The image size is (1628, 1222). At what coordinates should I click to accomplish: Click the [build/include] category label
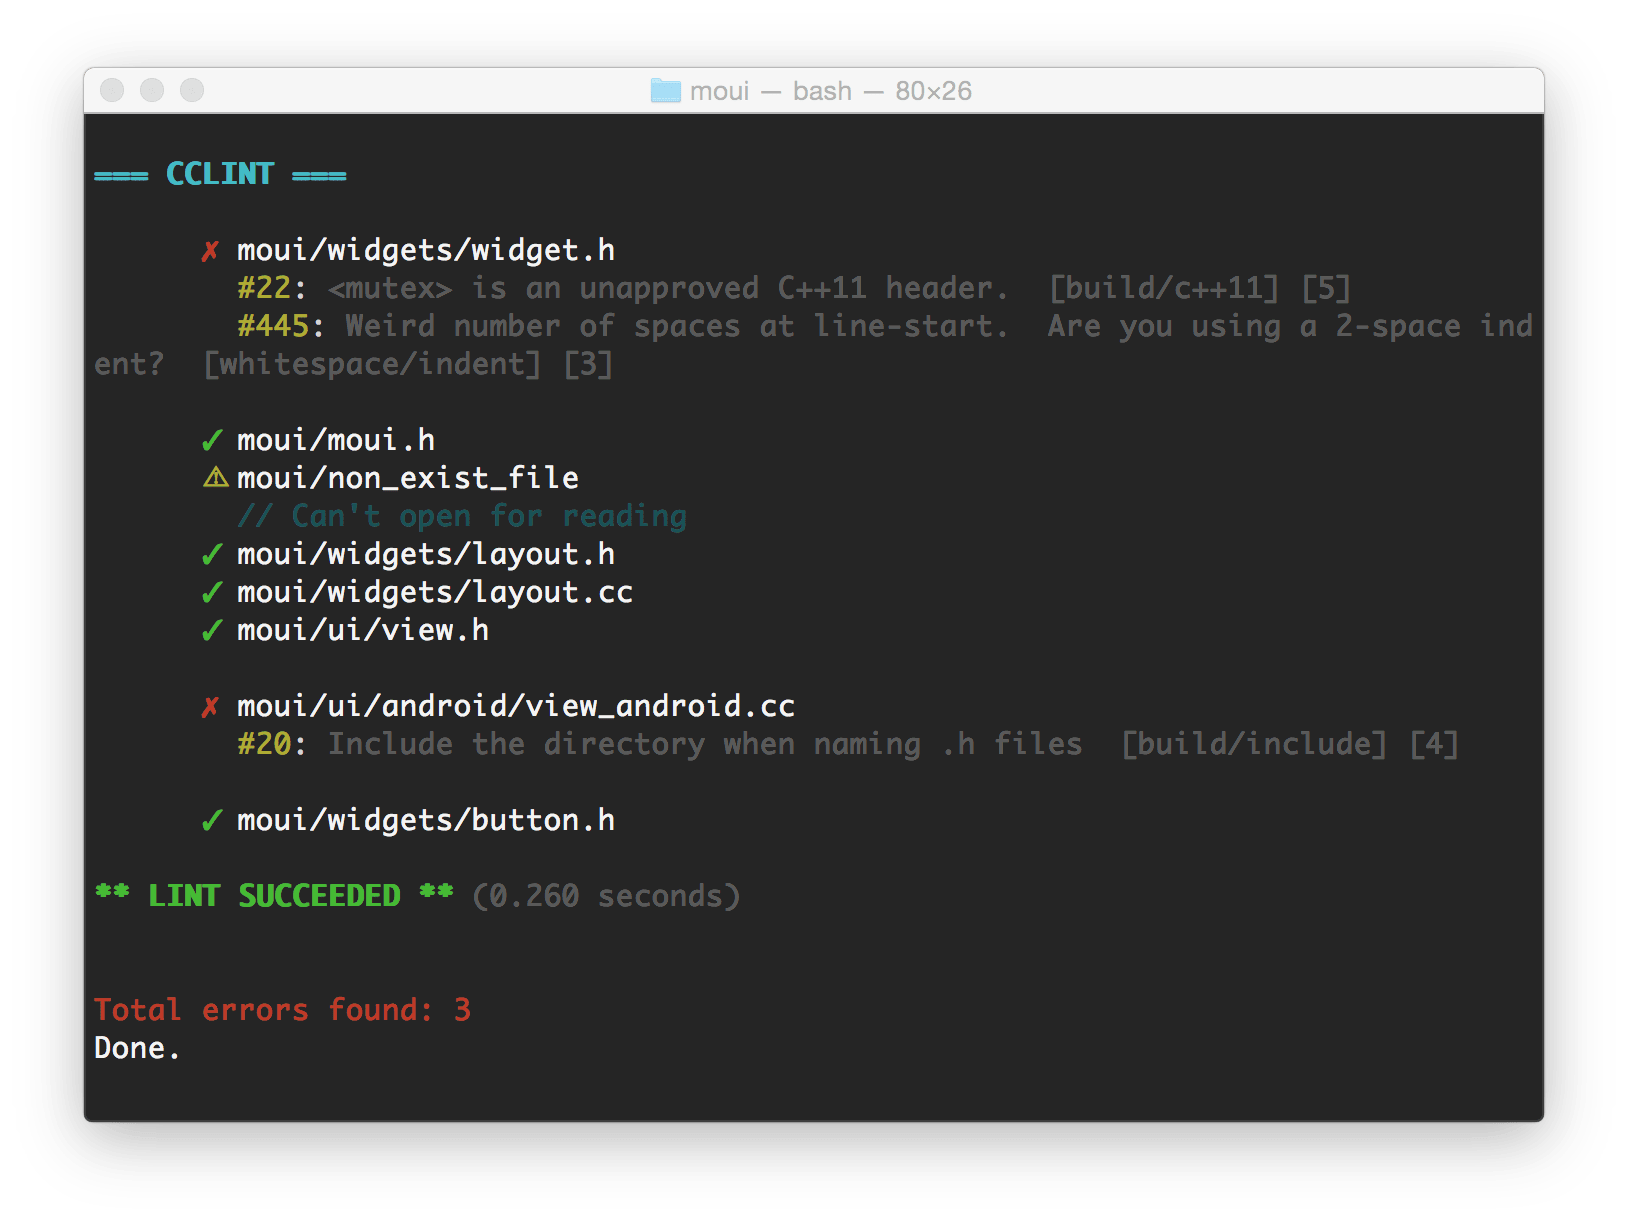tap(1254, 744)
